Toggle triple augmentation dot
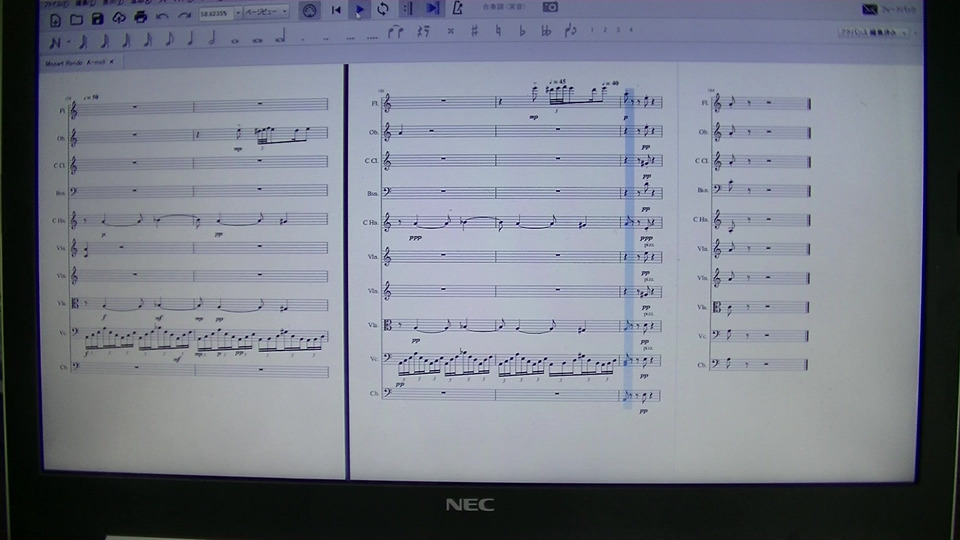Image resolution: width=960 pixels, height=540 pixels. 350,38
